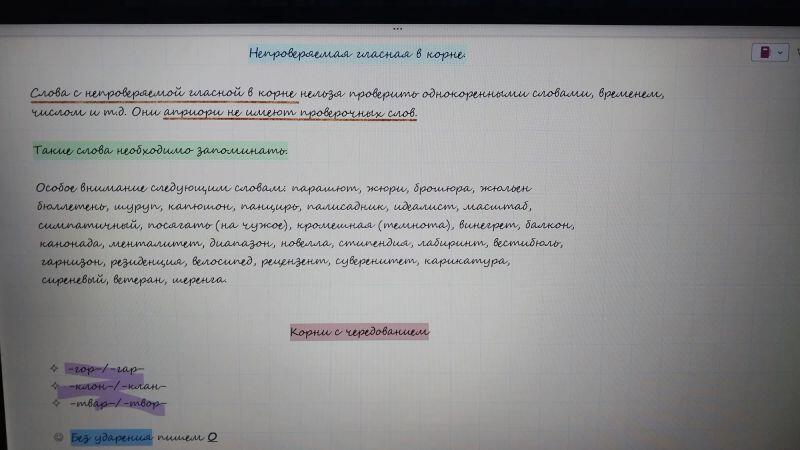Click the underlined letter "О" after "пишем"
This screenshot has width=800, height=450.
(x=213, y=437)
